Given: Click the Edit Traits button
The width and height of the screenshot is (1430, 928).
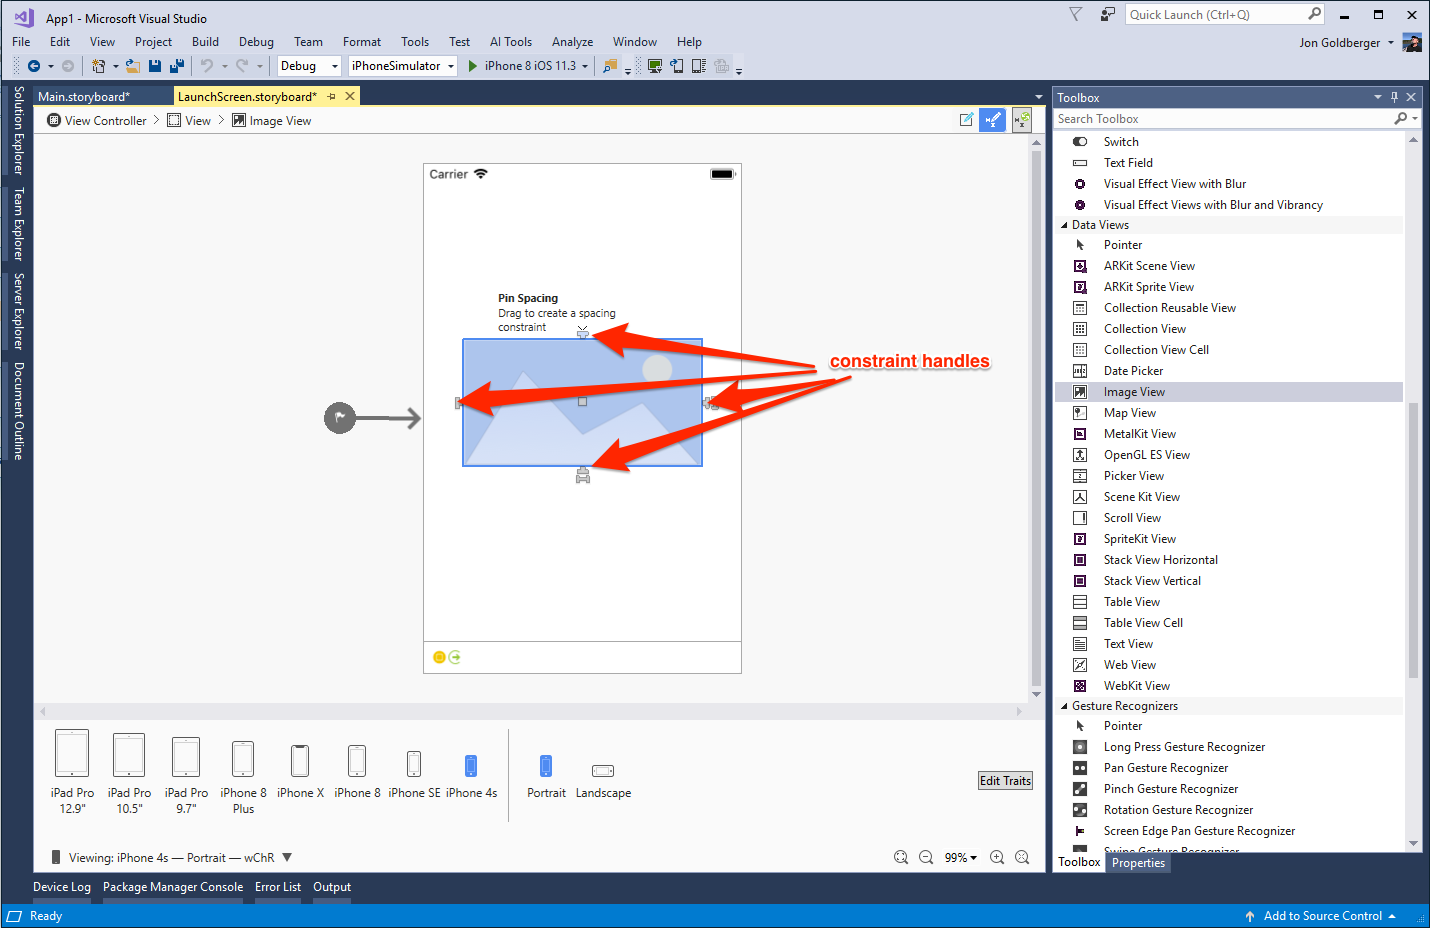Looking at the screenshot, I should [1005, 781].
